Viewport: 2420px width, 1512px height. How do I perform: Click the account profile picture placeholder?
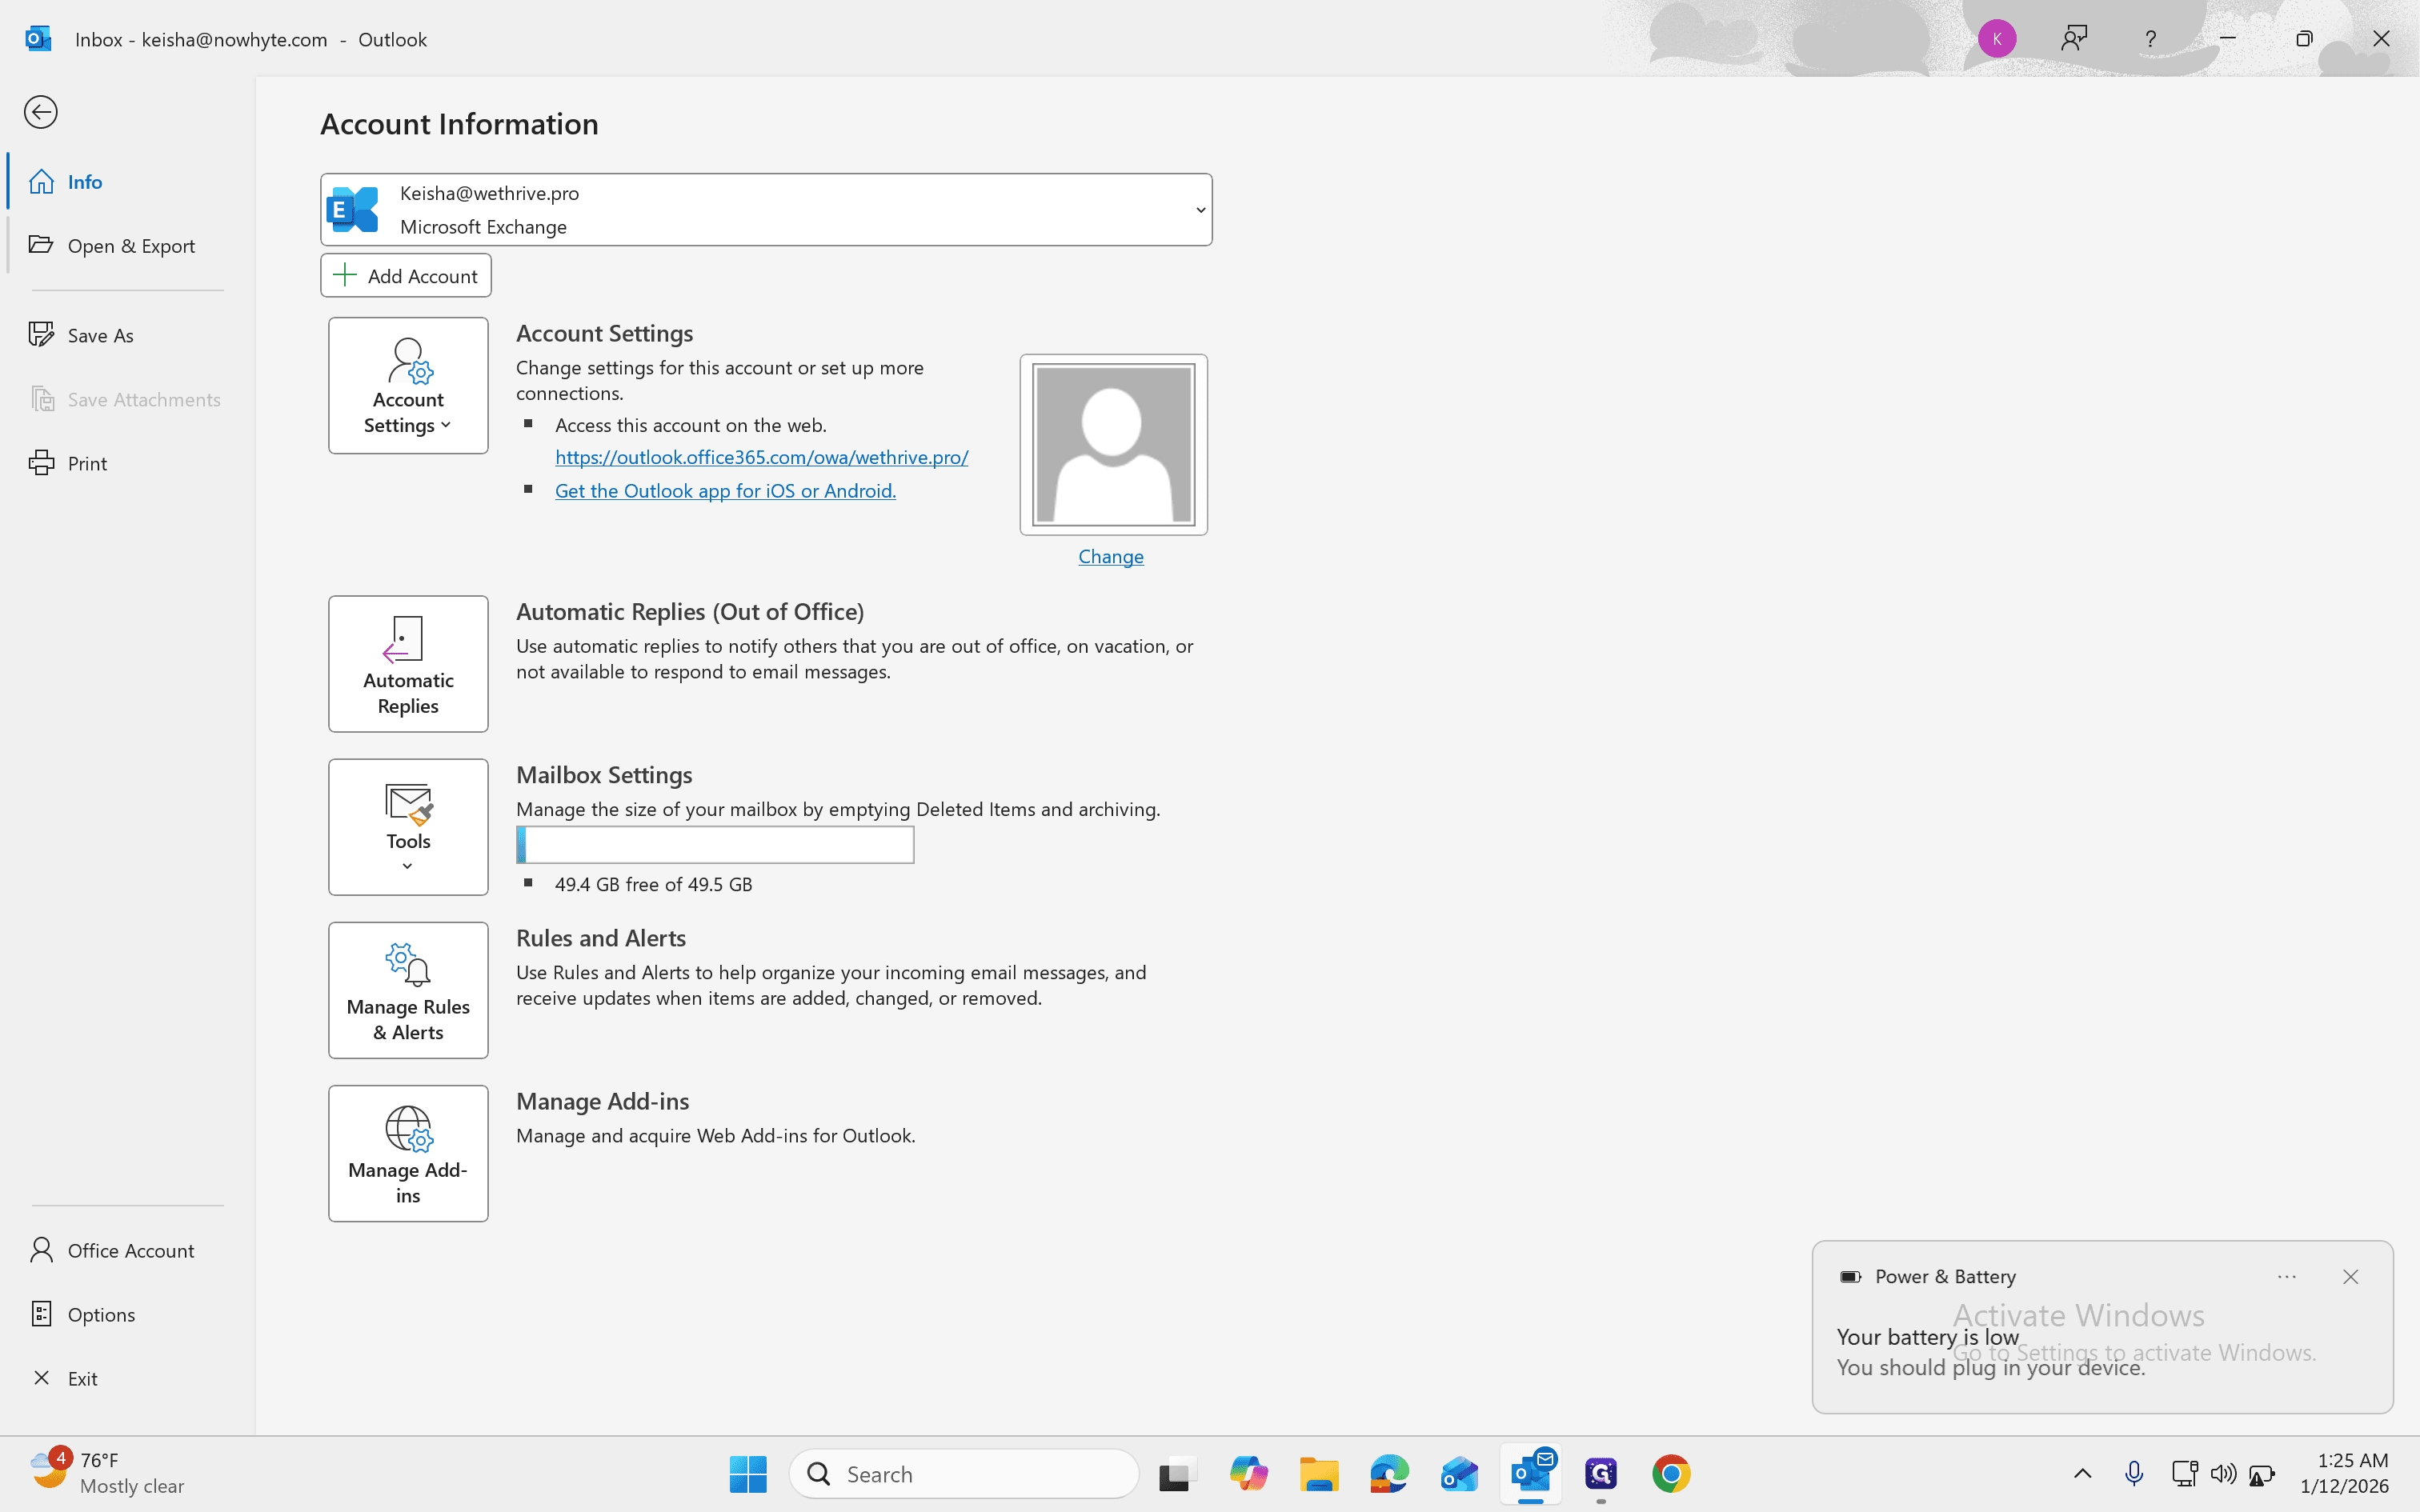tap(1113, 444)
